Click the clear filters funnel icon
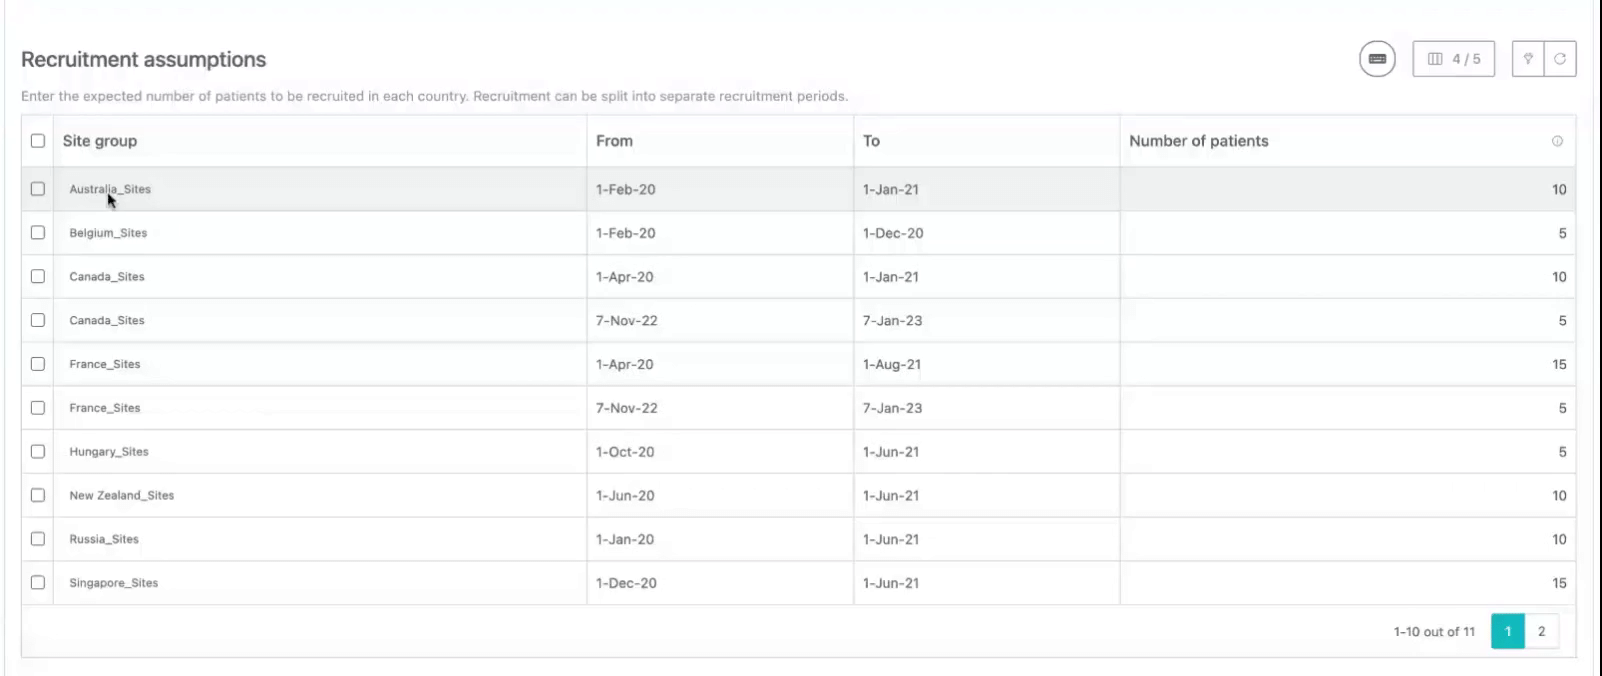Image resolution: width=1602 pixels, height=676 pixels. (1528, 59)
